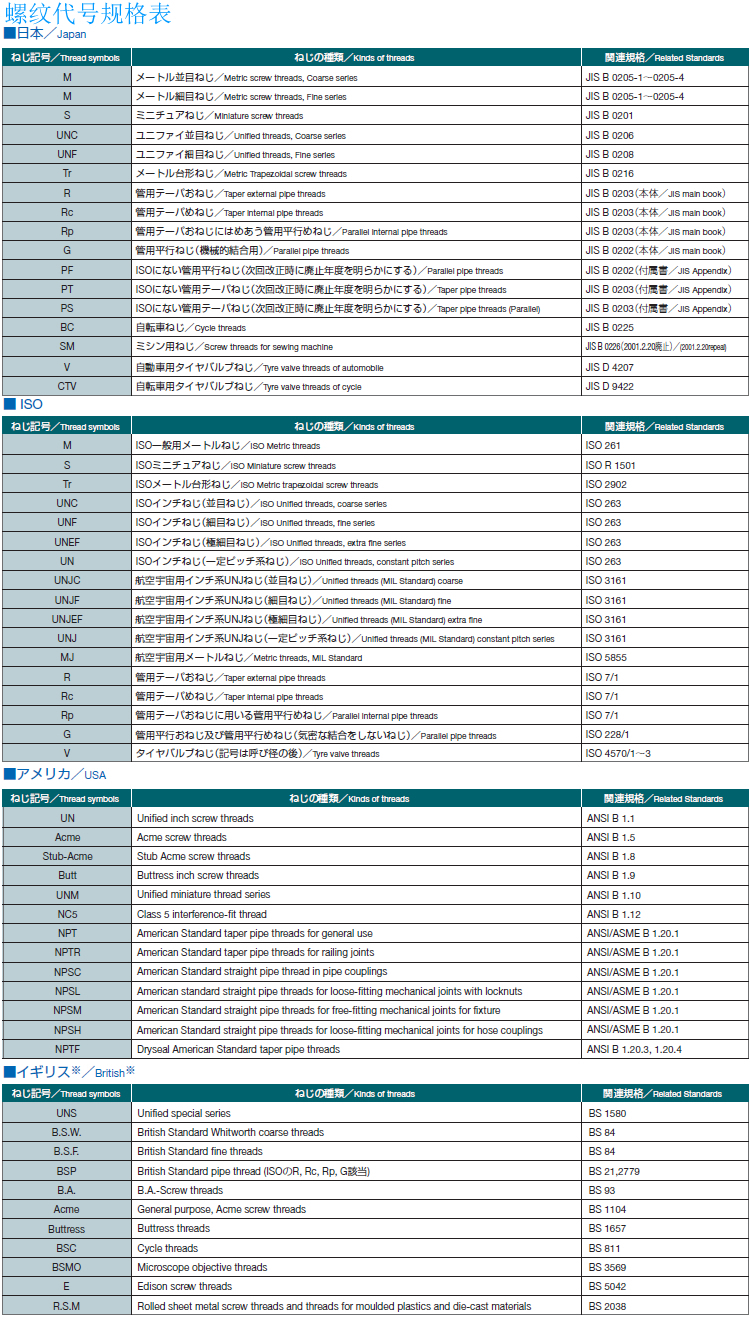Viewport: 750px width, 1341px height.
Task: Click the 'JIS B 0225' cell
Action: (665, 328)
